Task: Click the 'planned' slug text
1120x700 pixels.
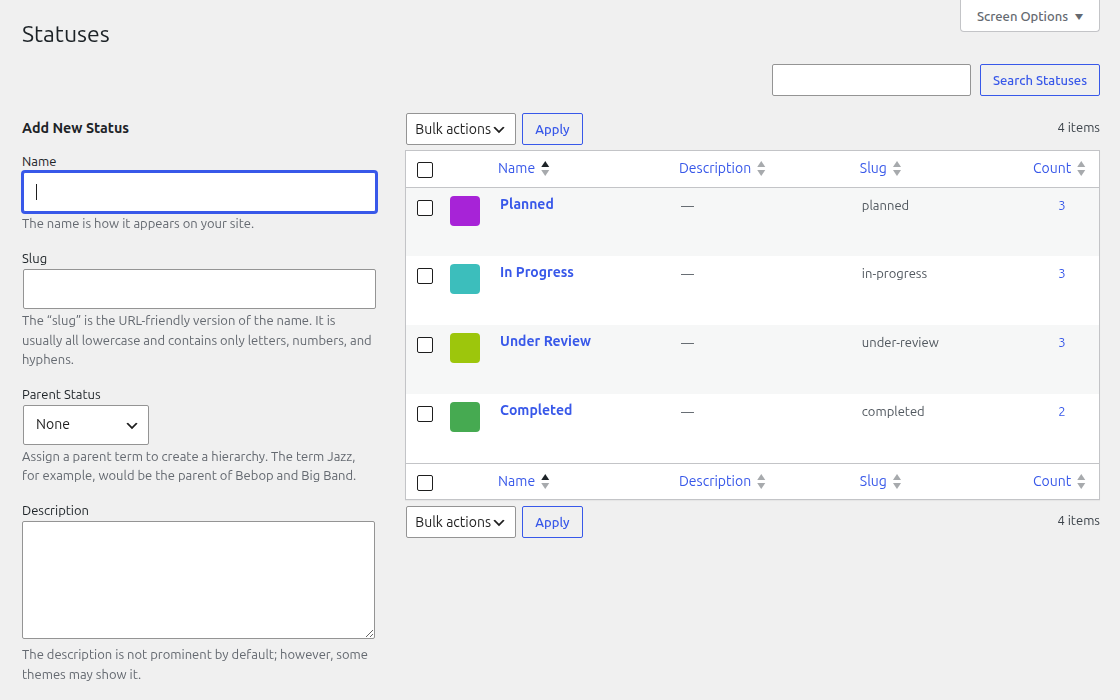Action: click(885, 206)
